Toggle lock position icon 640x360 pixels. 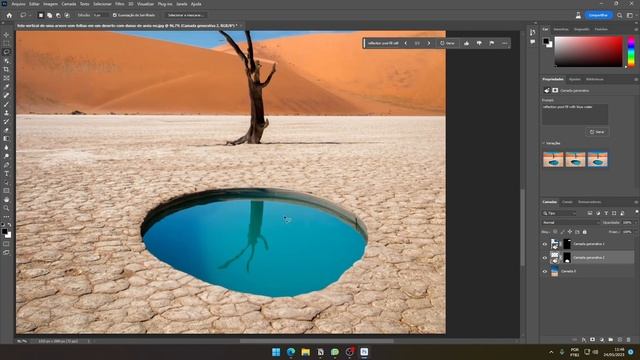pos(570,232)
